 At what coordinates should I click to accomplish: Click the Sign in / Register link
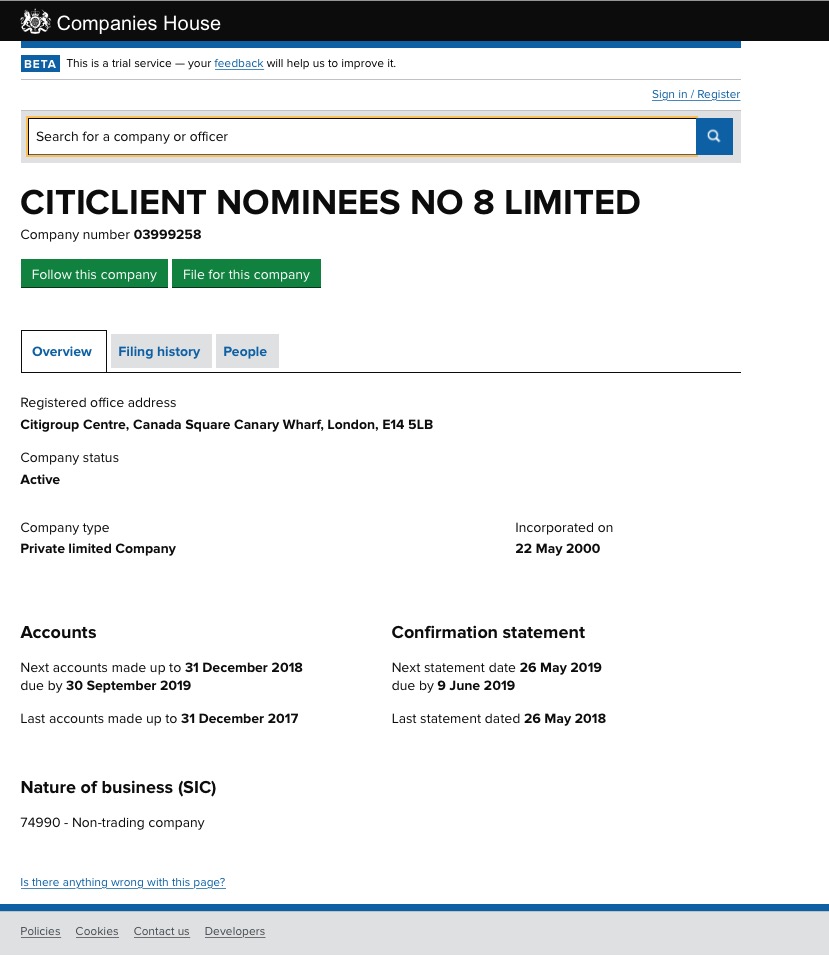pos(696,94)
